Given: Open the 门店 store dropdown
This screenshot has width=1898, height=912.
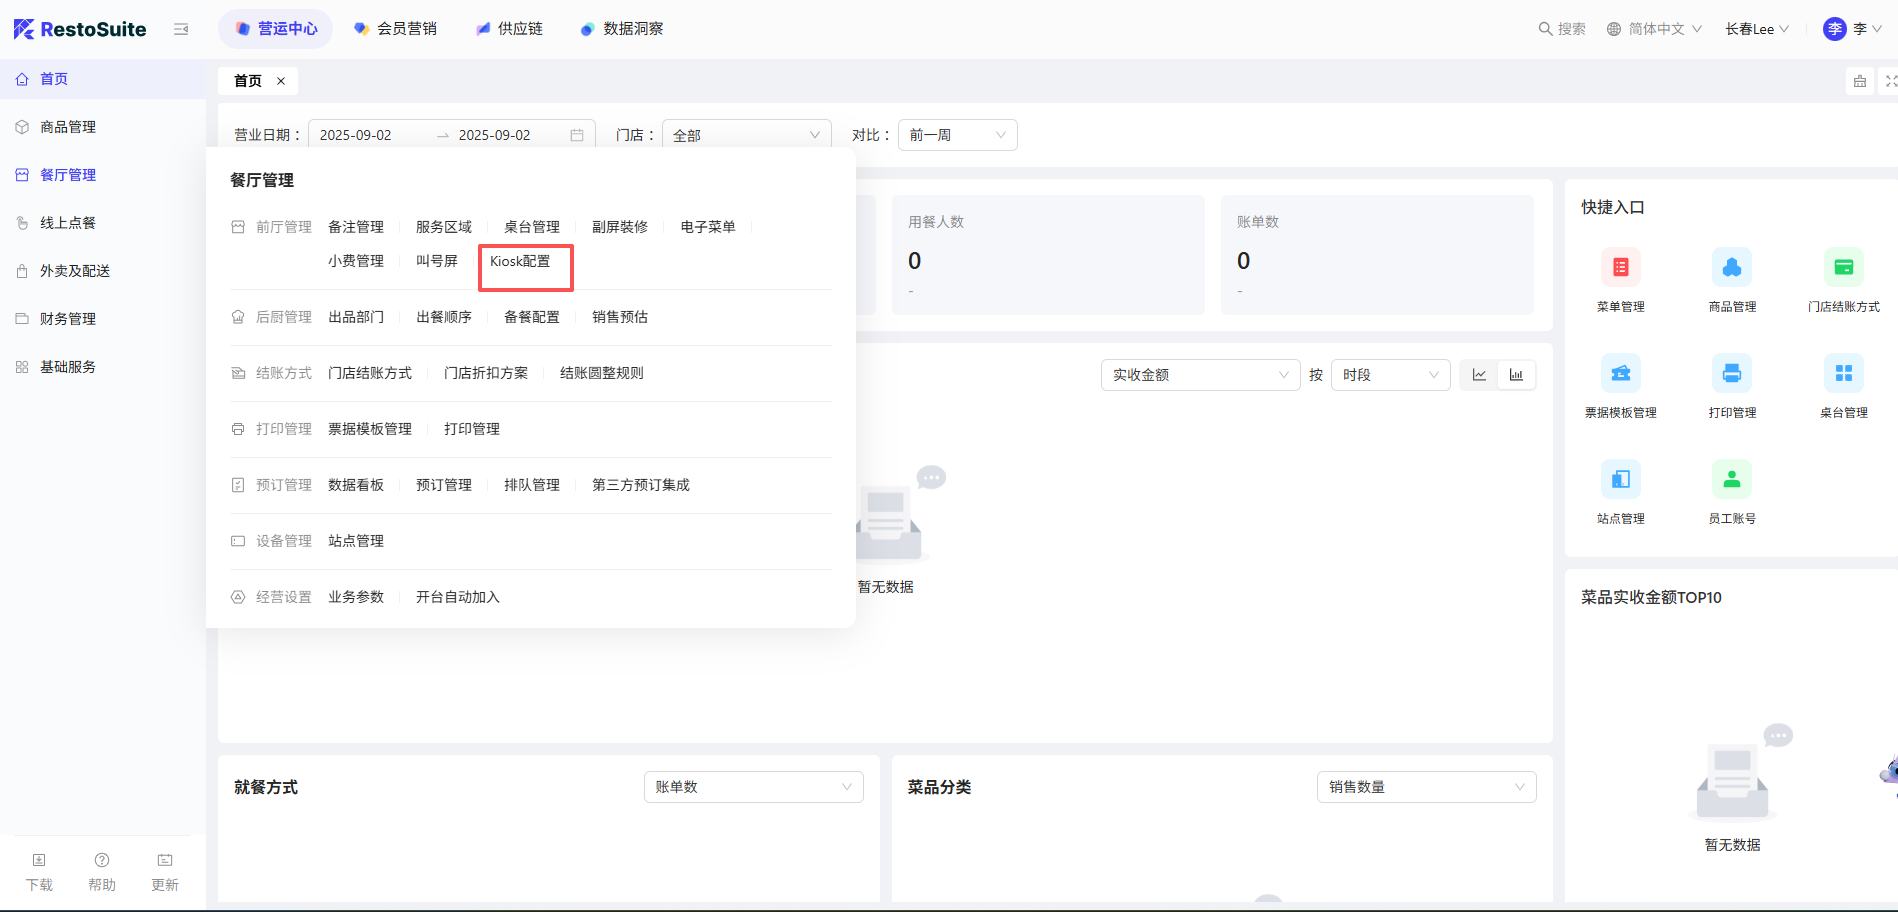Looking at the screenshot, I should pyautogui.click(x=746, y=135).
